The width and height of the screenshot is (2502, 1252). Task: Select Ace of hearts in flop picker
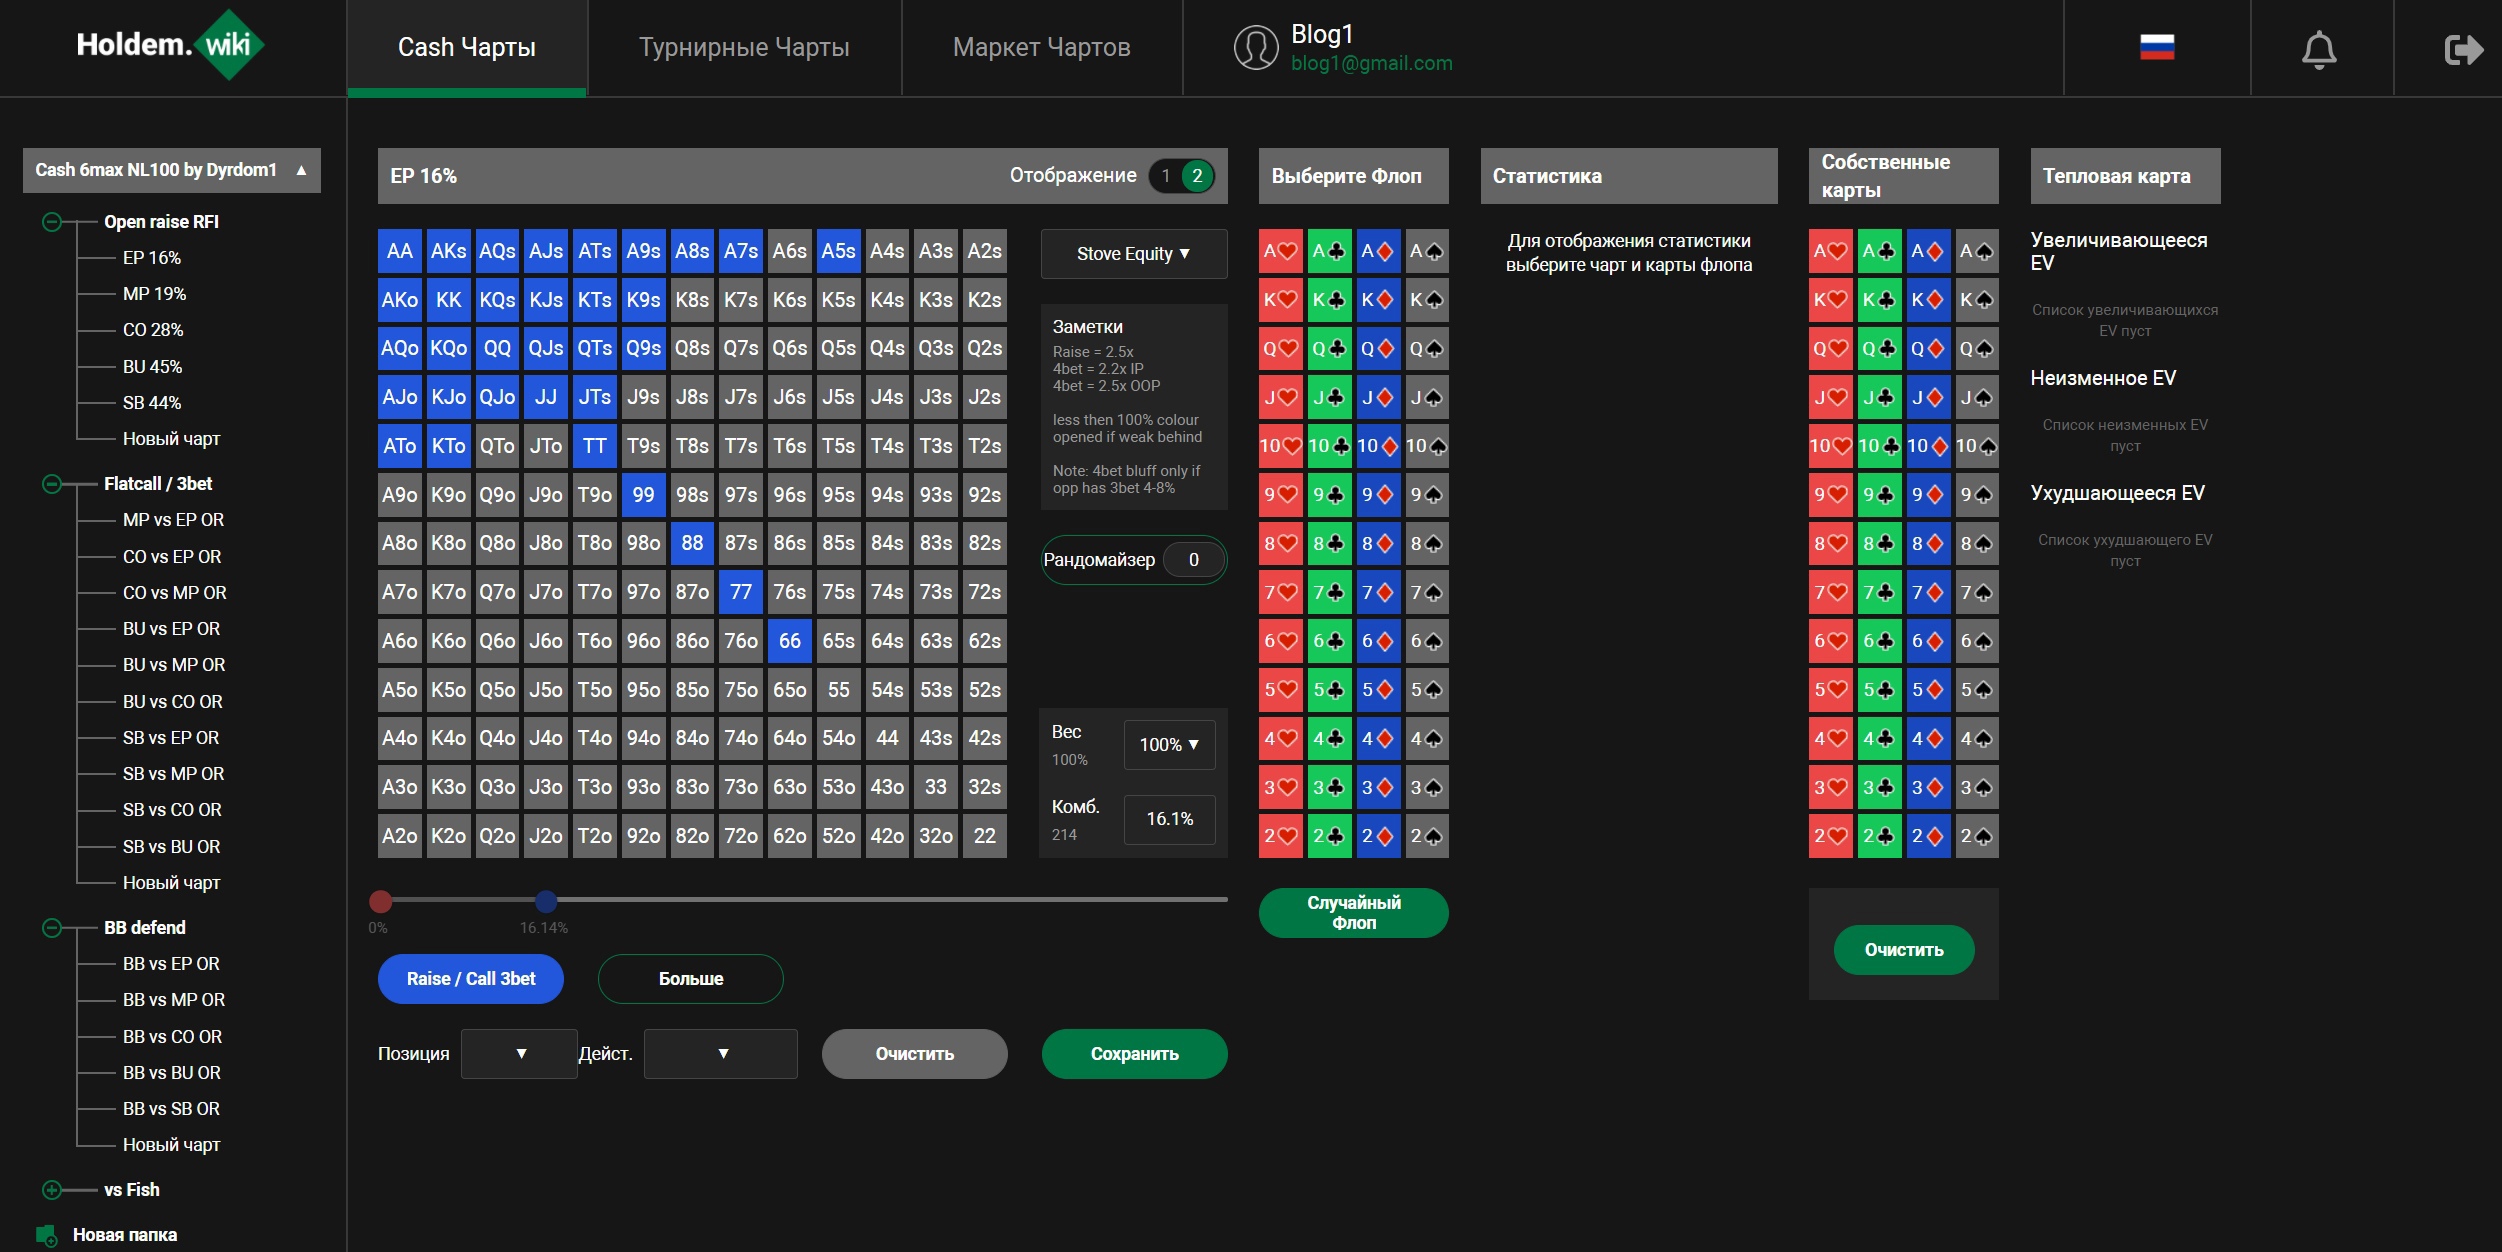coord(1280,251)
